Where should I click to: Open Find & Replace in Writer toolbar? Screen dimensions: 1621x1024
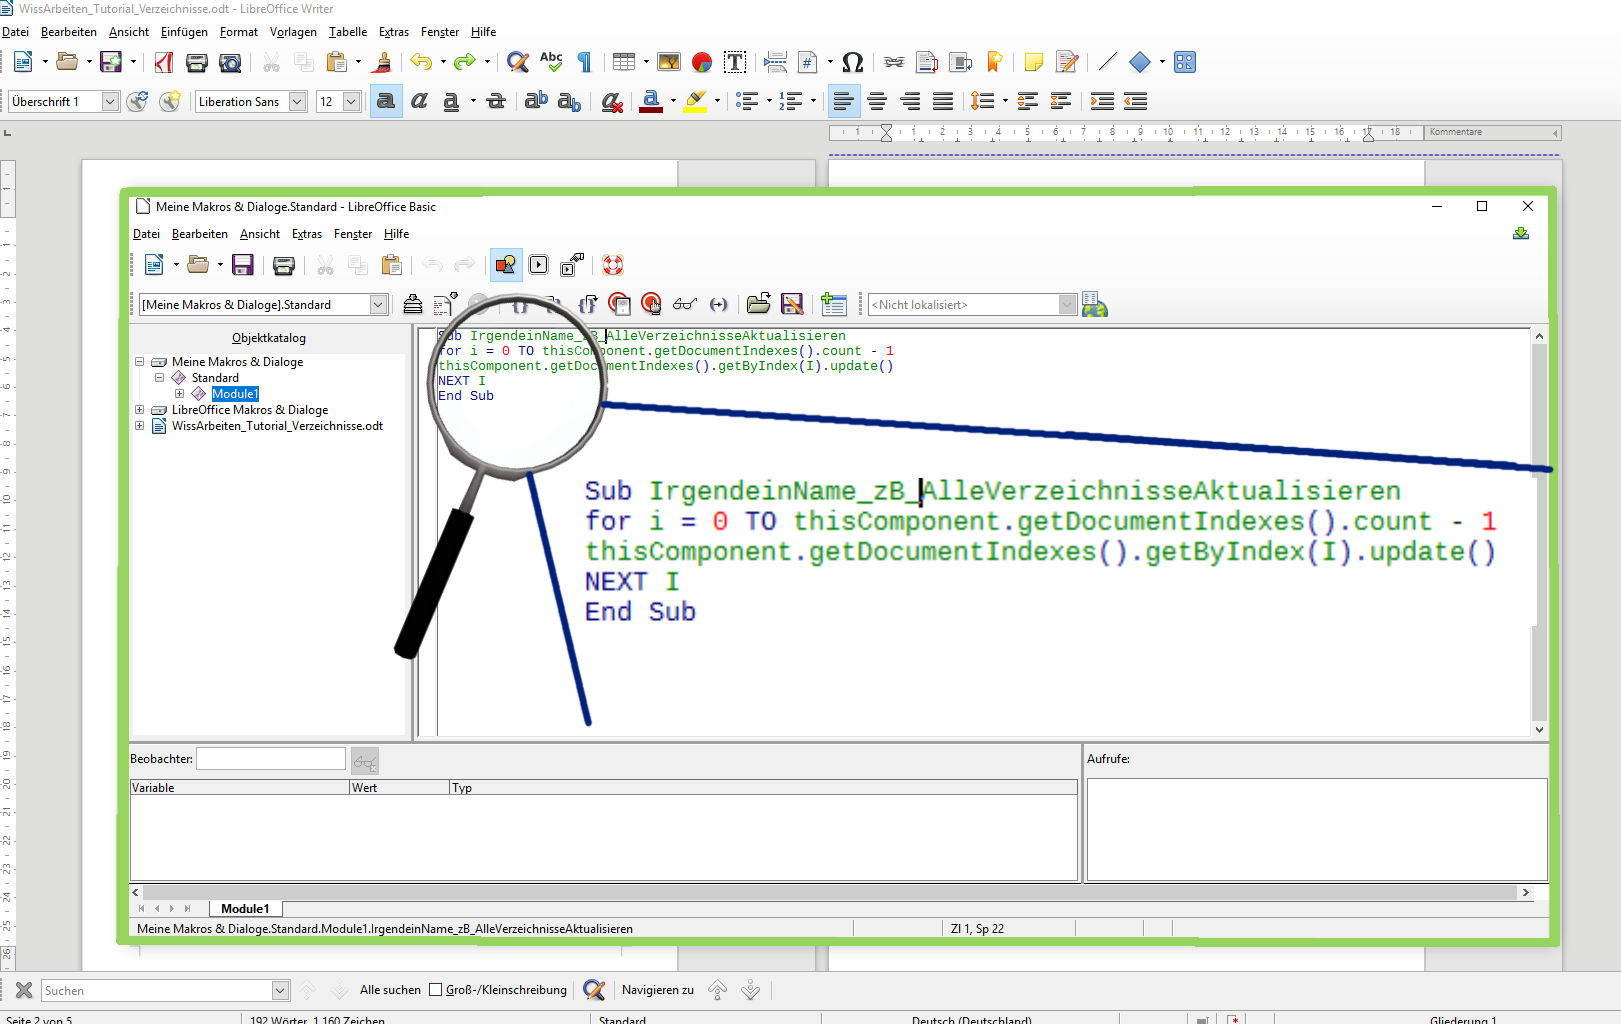pyautogui.click(x=517, y=62)
